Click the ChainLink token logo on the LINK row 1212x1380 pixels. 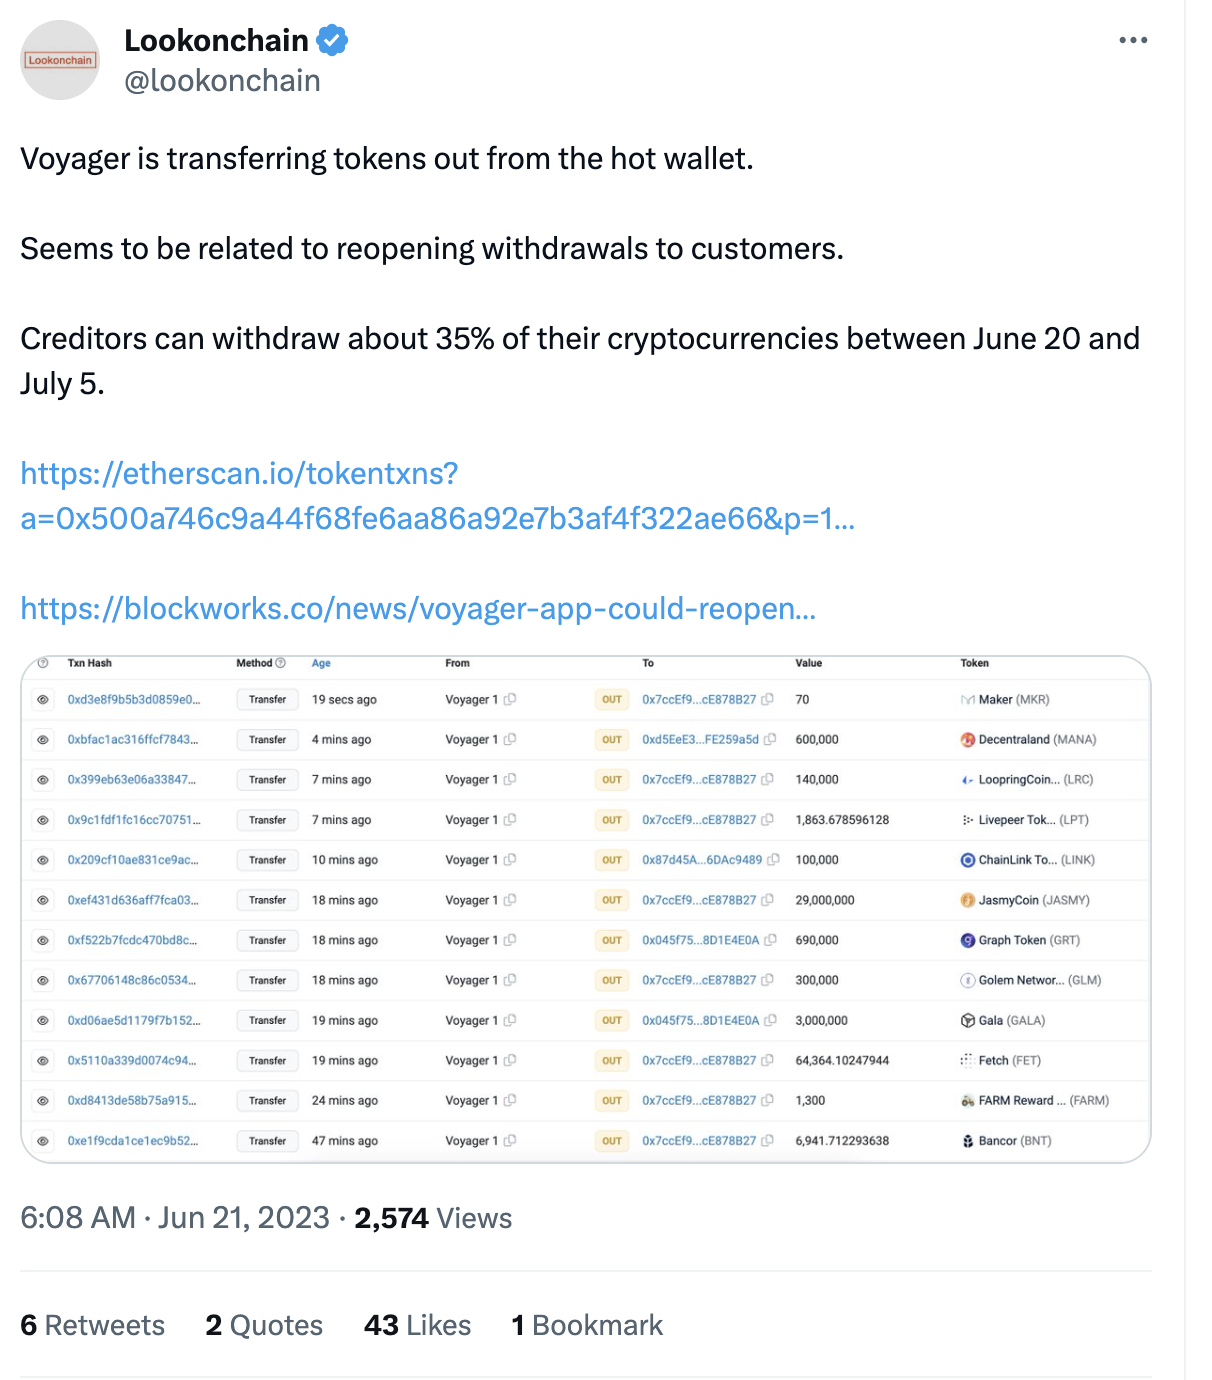(x=967, y=860)
